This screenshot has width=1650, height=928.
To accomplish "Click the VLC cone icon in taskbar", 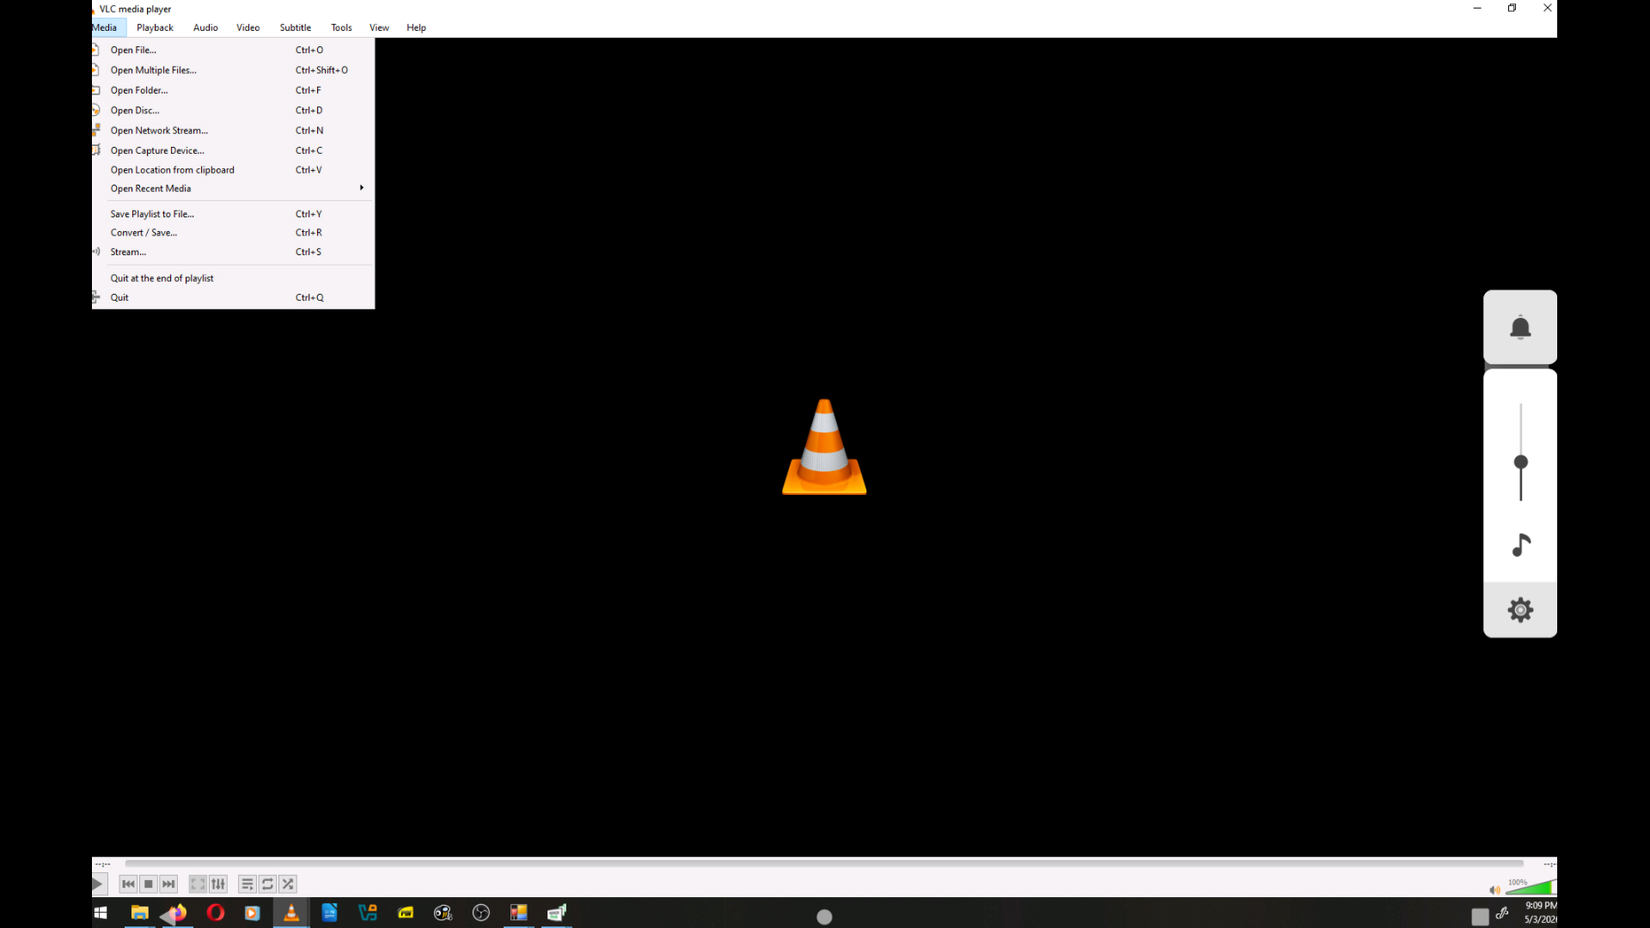I will 291,913.
